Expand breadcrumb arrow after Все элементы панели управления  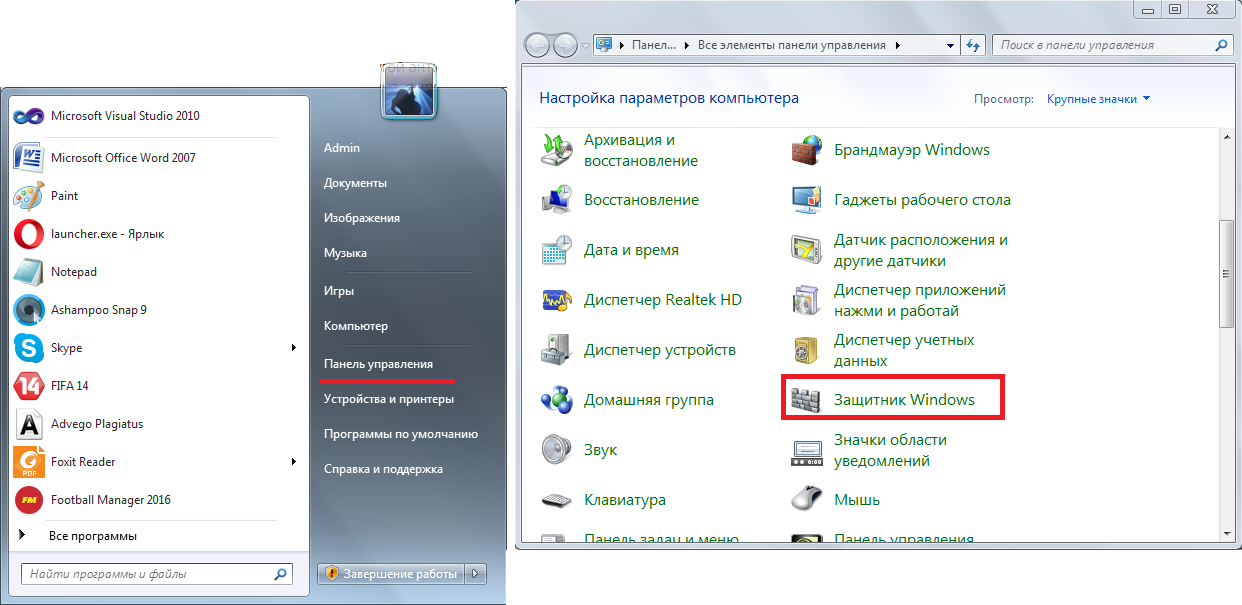pyautogui.click(x=898, y=45)
